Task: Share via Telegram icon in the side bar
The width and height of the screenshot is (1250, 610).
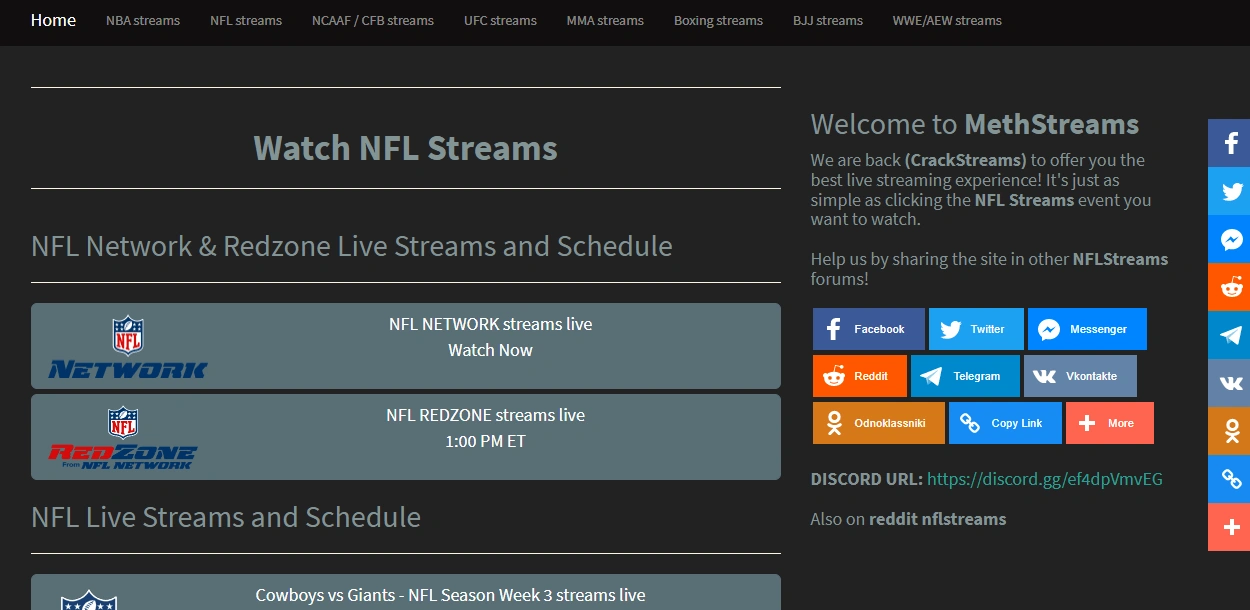Action: click(1230, 335)
